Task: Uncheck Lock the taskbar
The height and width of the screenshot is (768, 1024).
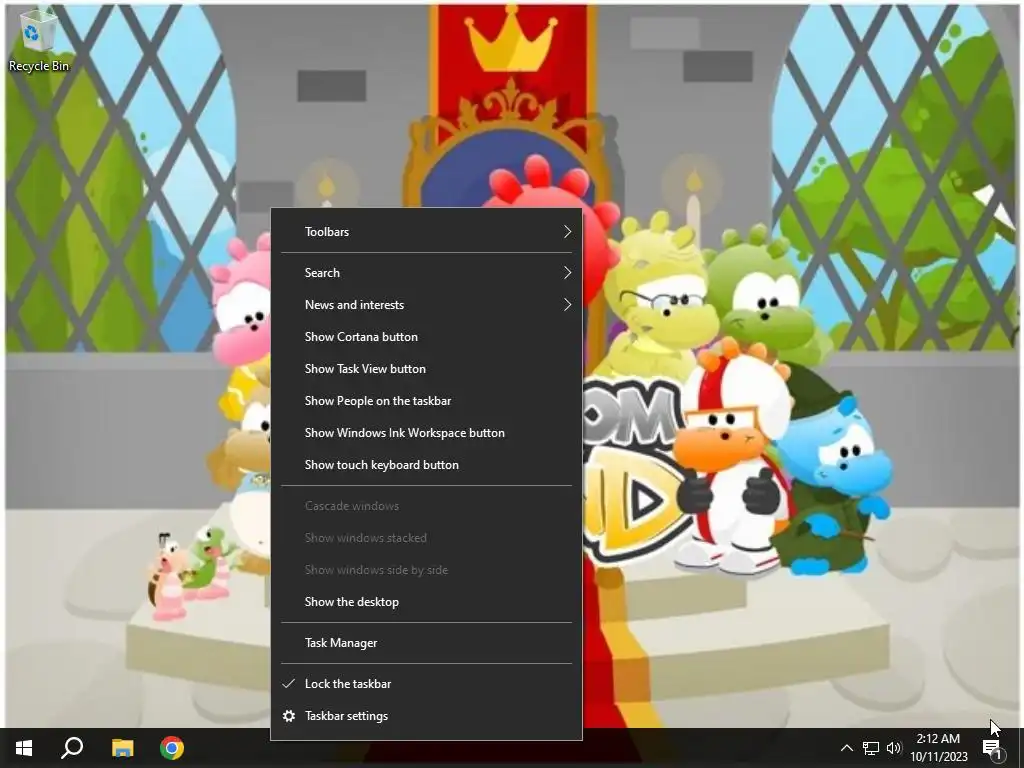Action: coord(426,684)
